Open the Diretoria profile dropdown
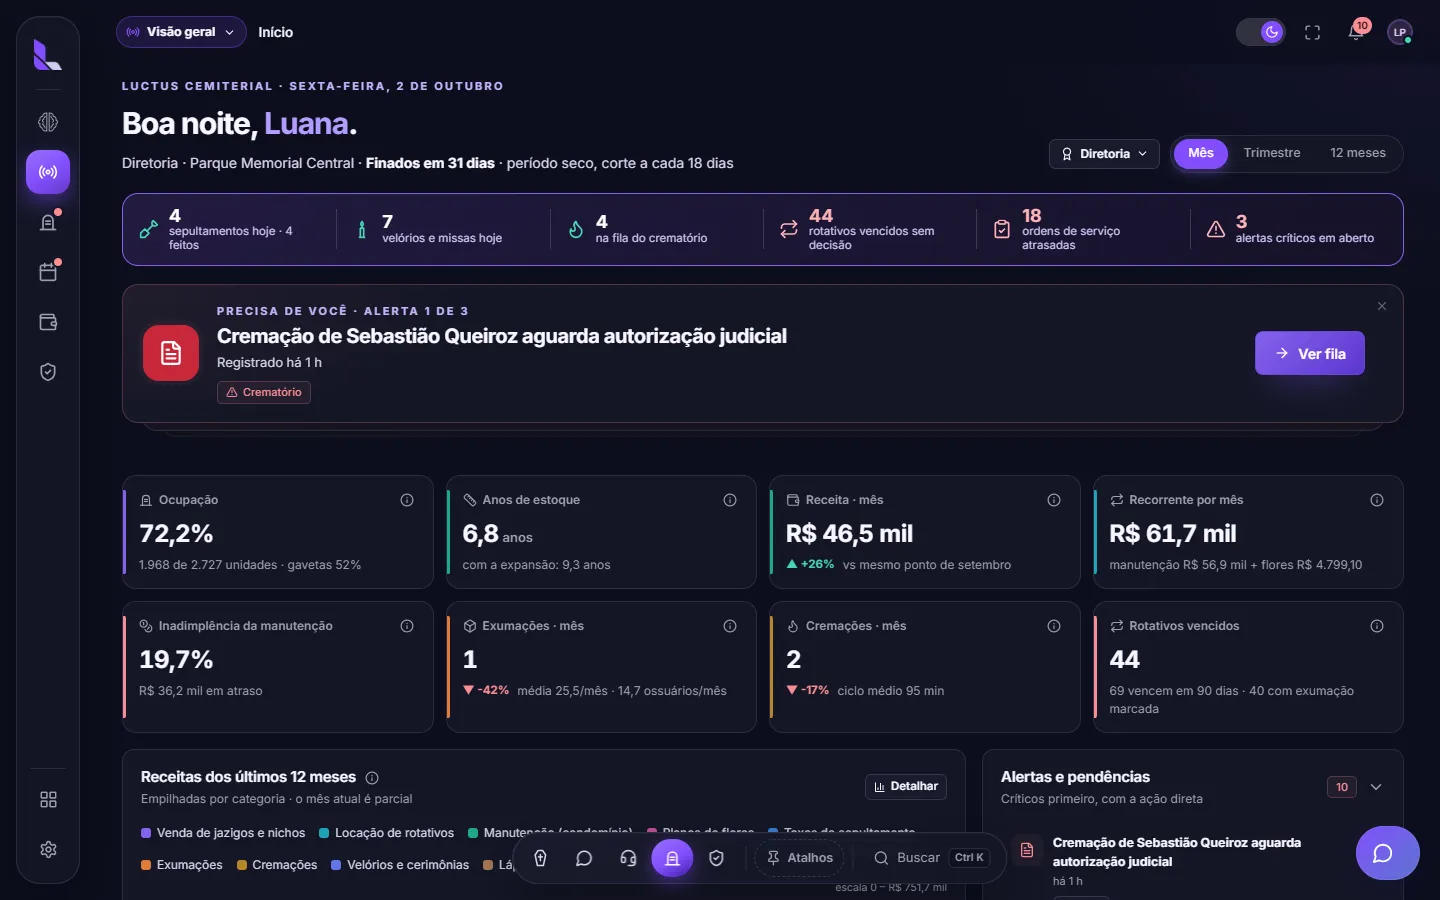1440x900 pixels. click(1104, 154)
